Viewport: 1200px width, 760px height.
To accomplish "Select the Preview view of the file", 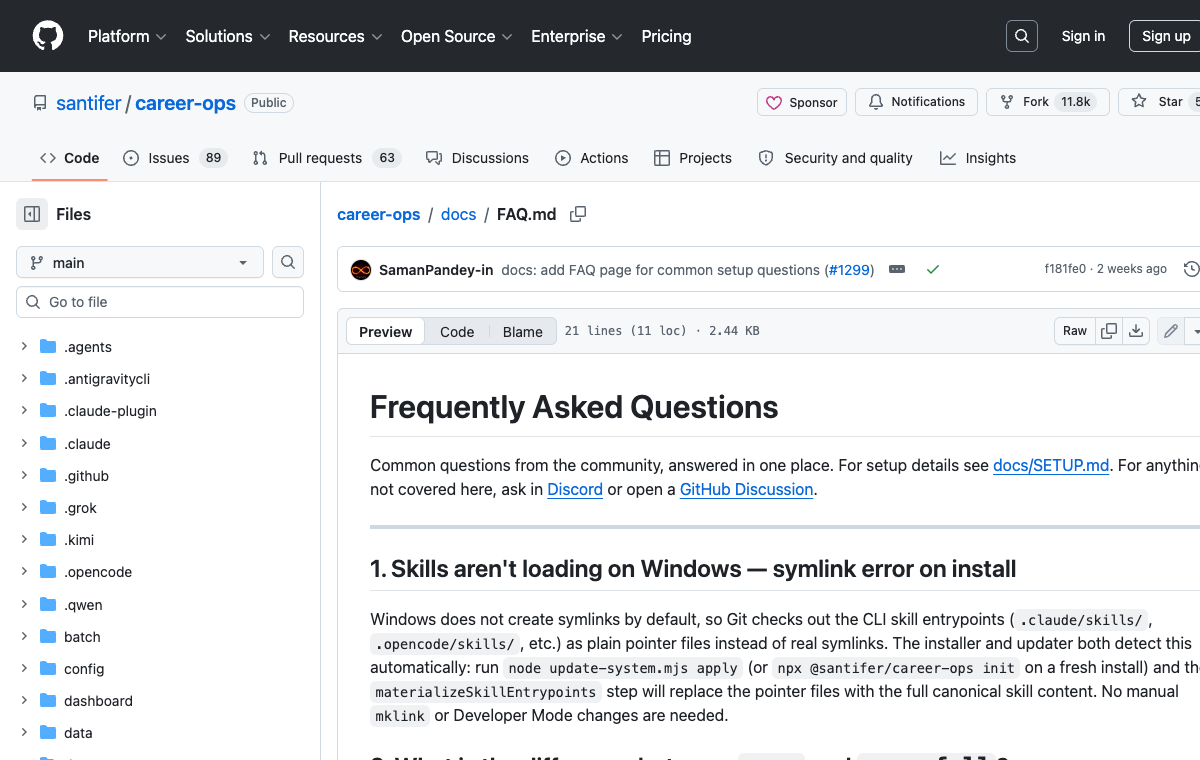I will click(x=385, y=332).
